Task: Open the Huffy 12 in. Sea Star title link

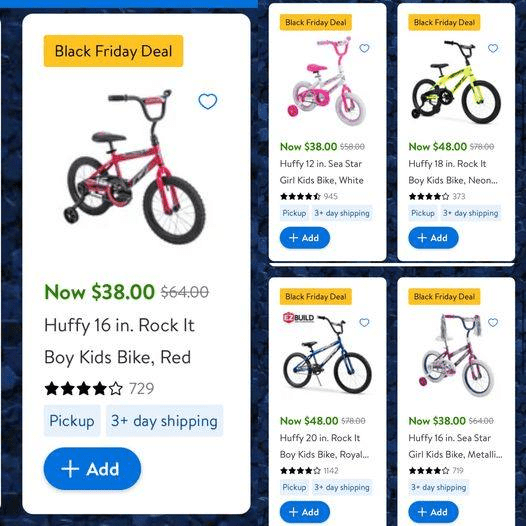Action: coord(321,172)
